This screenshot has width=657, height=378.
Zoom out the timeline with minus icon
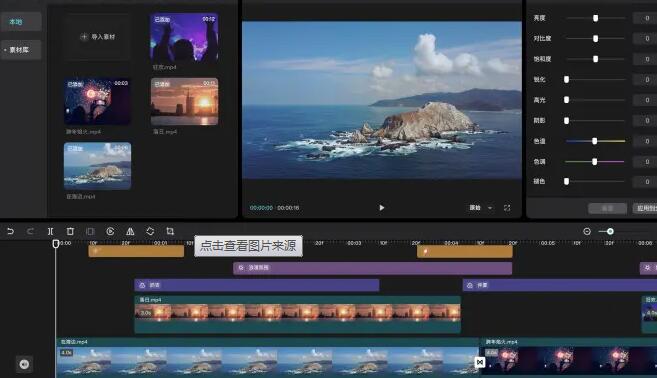click(x=587, y=231)
